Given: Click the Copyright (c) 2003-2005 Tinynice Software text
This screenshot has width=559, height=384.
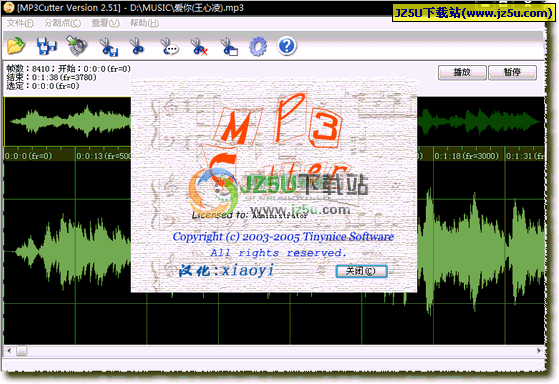Looking at the screenshot, I should pos(283,237).
